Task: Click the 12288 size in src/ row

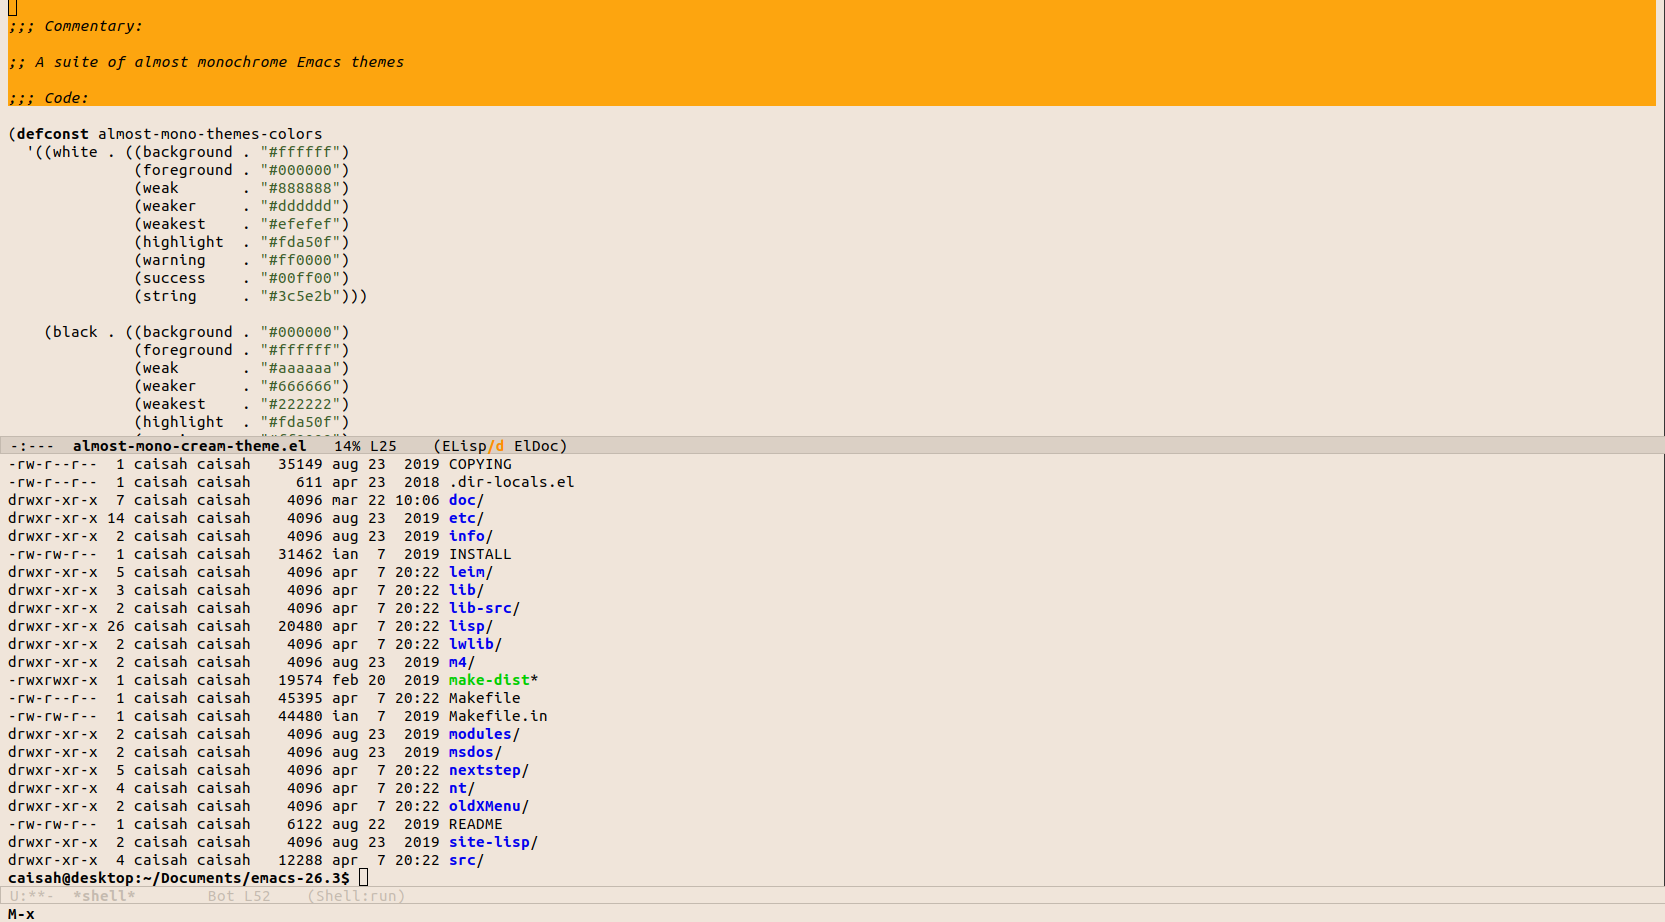Action: click(300, 860)
